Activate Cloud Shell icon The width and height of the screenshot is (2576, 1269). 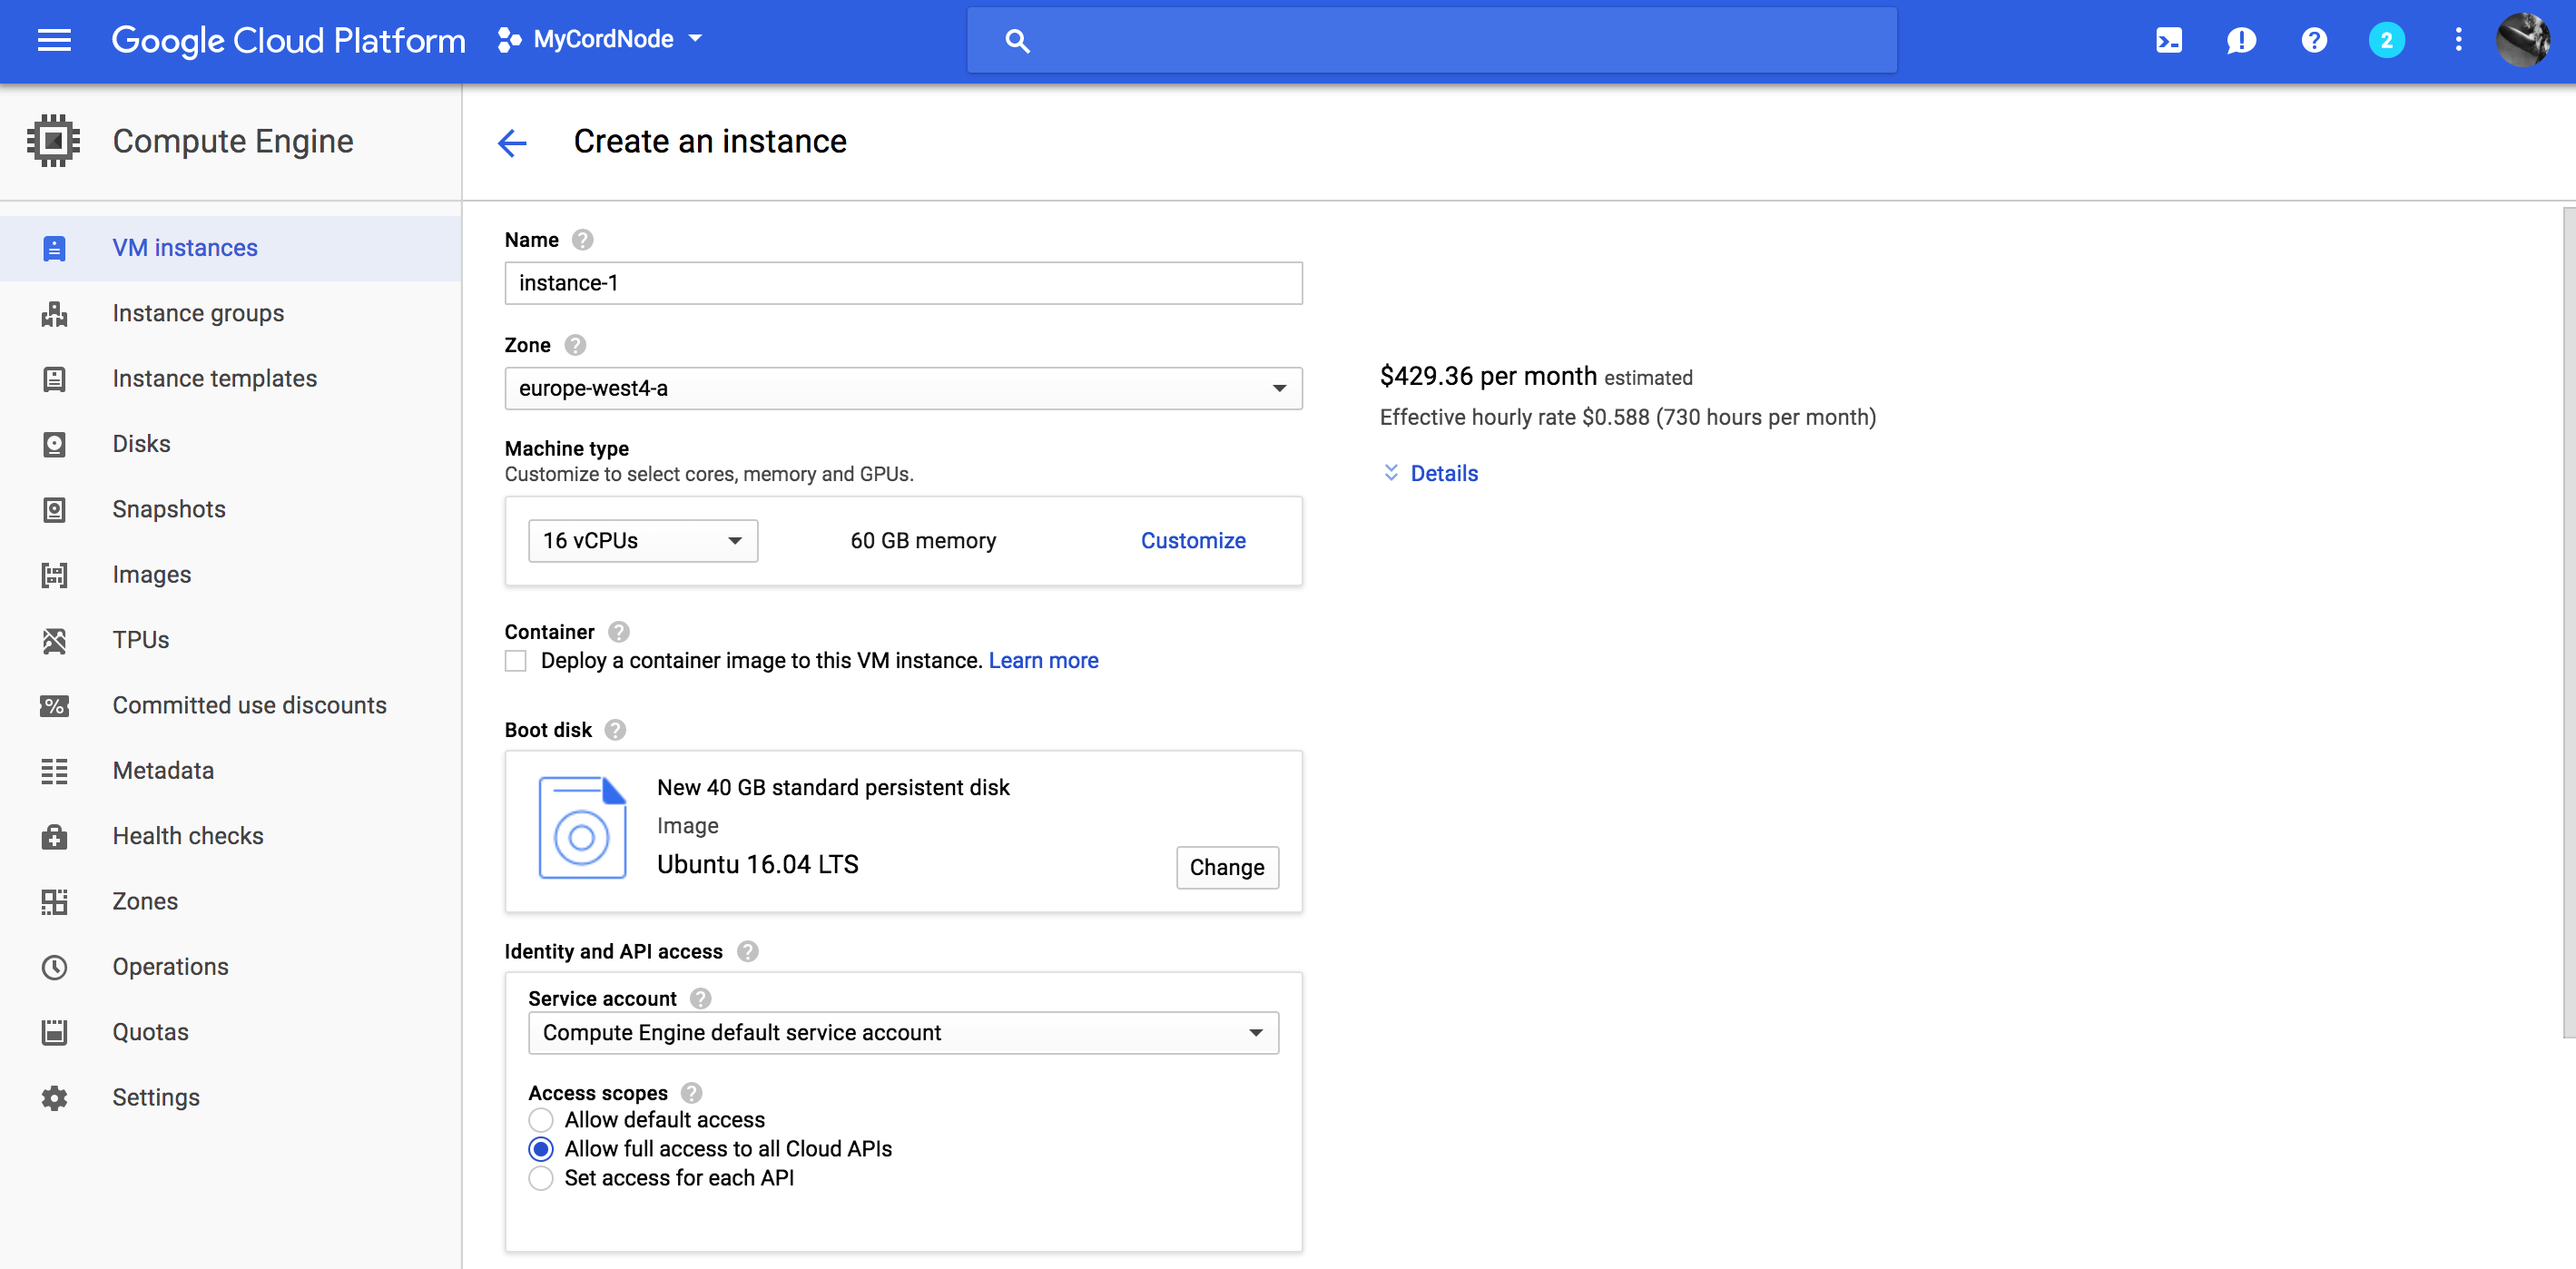coord(2168,40)
